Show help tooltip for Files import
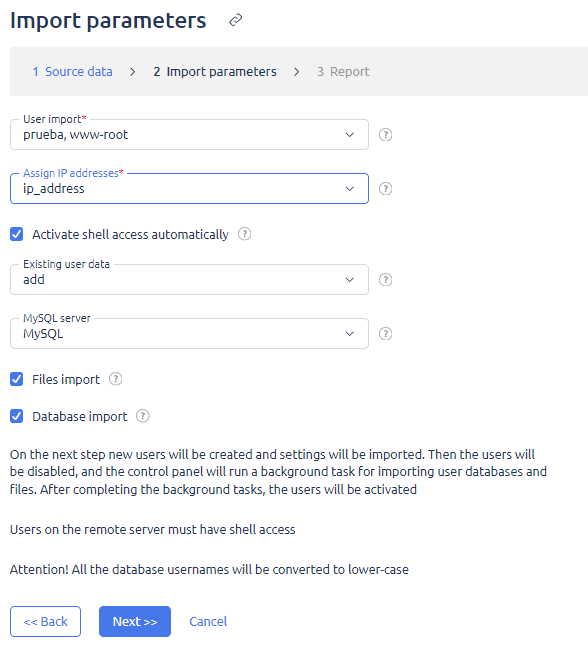The image size is (588, 654). 116,379
